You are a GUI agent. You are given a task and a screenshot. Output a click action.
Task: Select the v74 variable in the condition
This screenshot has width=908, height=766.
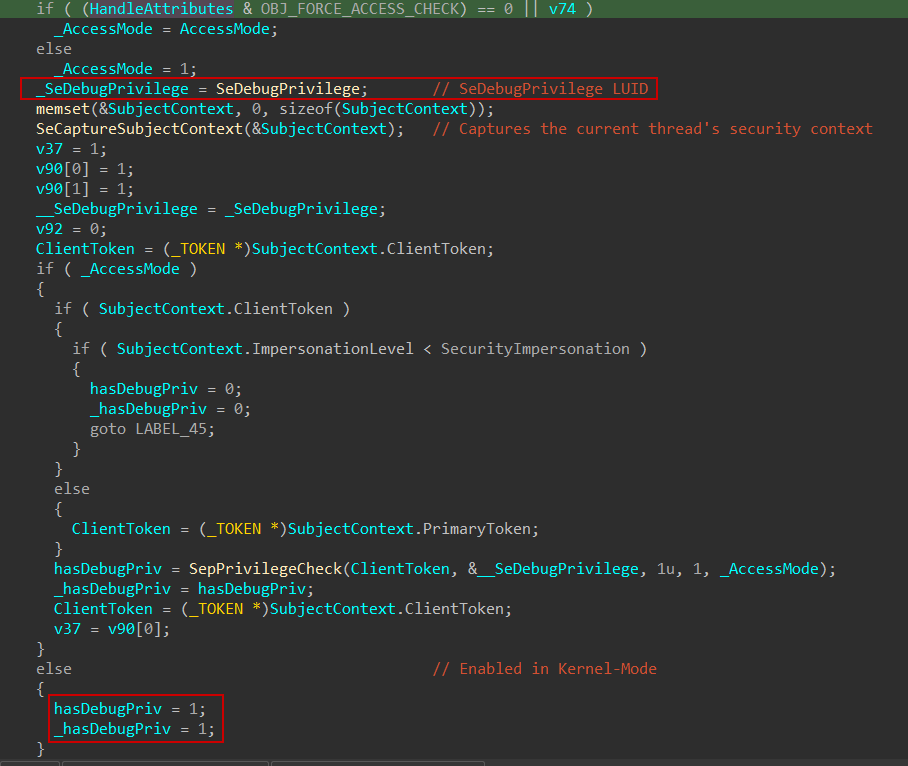pyautogui.click(x=562, y=9)
